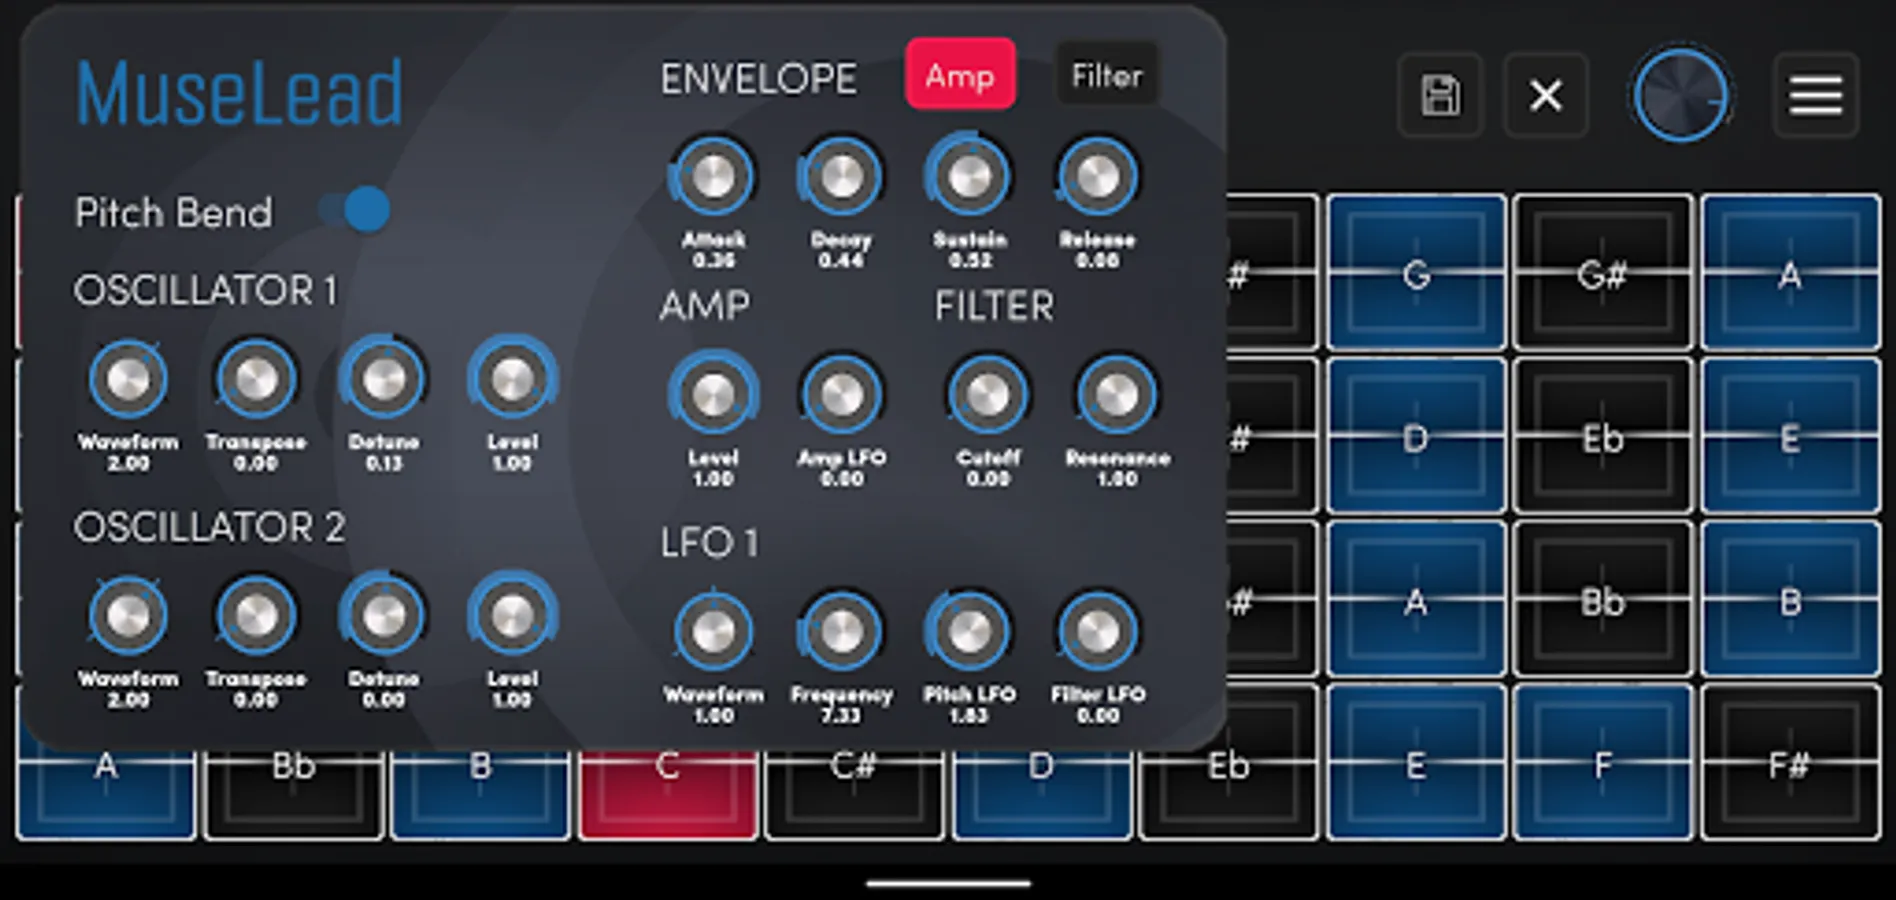Click the envelope Decay knob

tap(841, 177)
